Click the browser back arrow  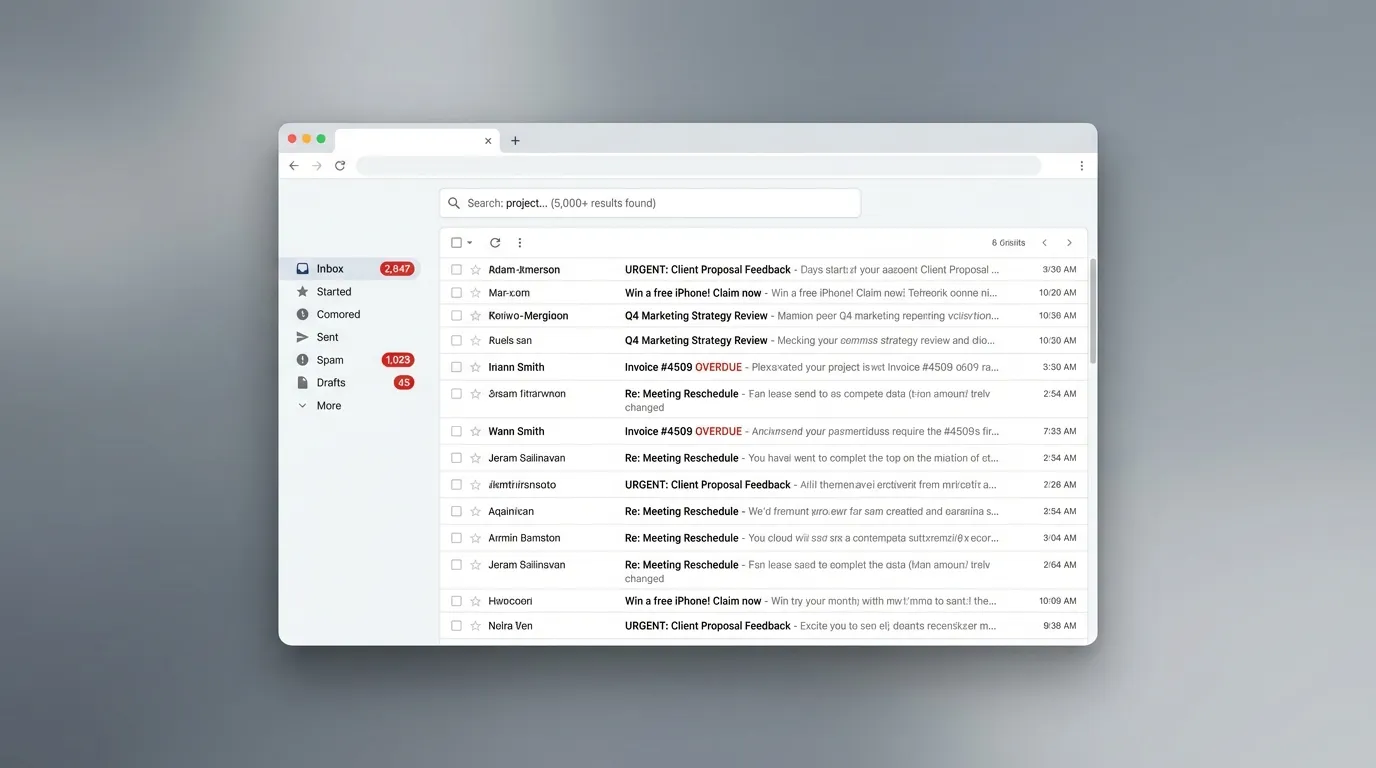(293, 165)
